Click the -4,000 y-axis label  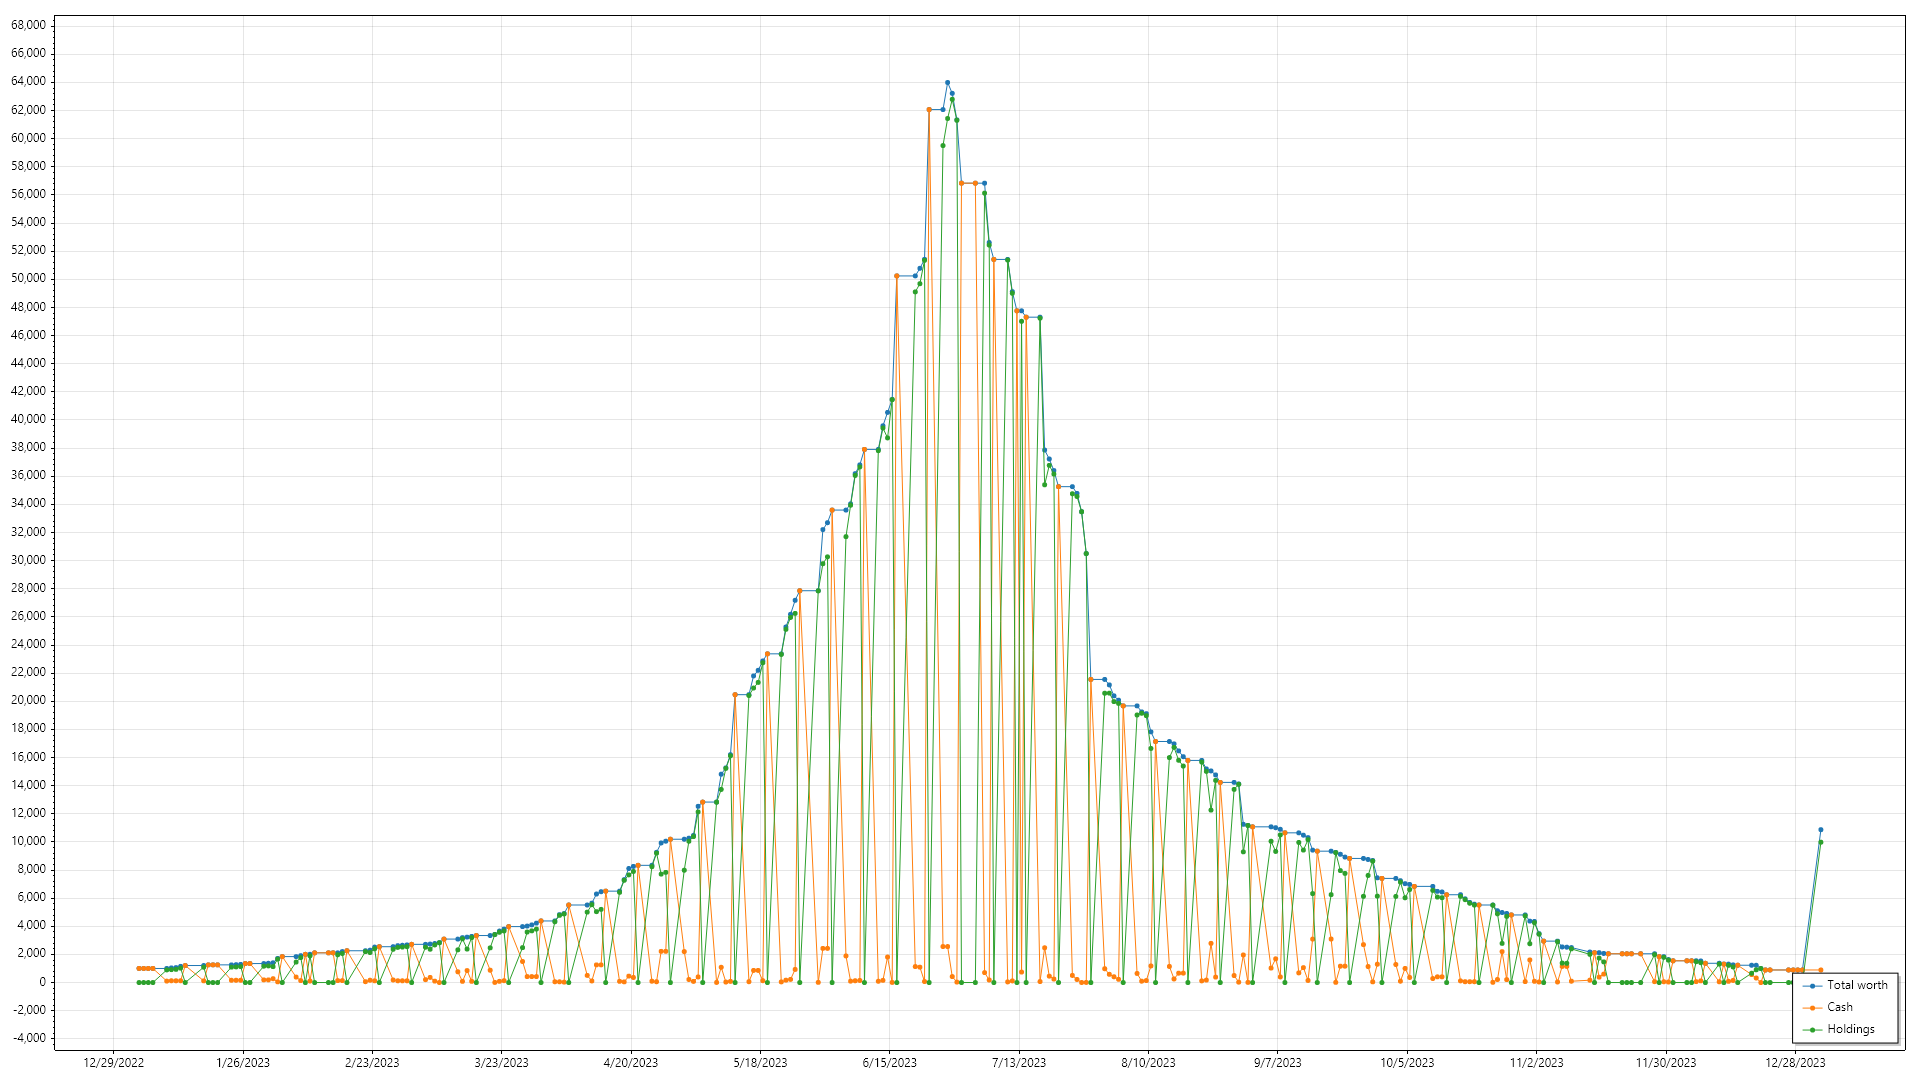click(x=28, y=1038)
